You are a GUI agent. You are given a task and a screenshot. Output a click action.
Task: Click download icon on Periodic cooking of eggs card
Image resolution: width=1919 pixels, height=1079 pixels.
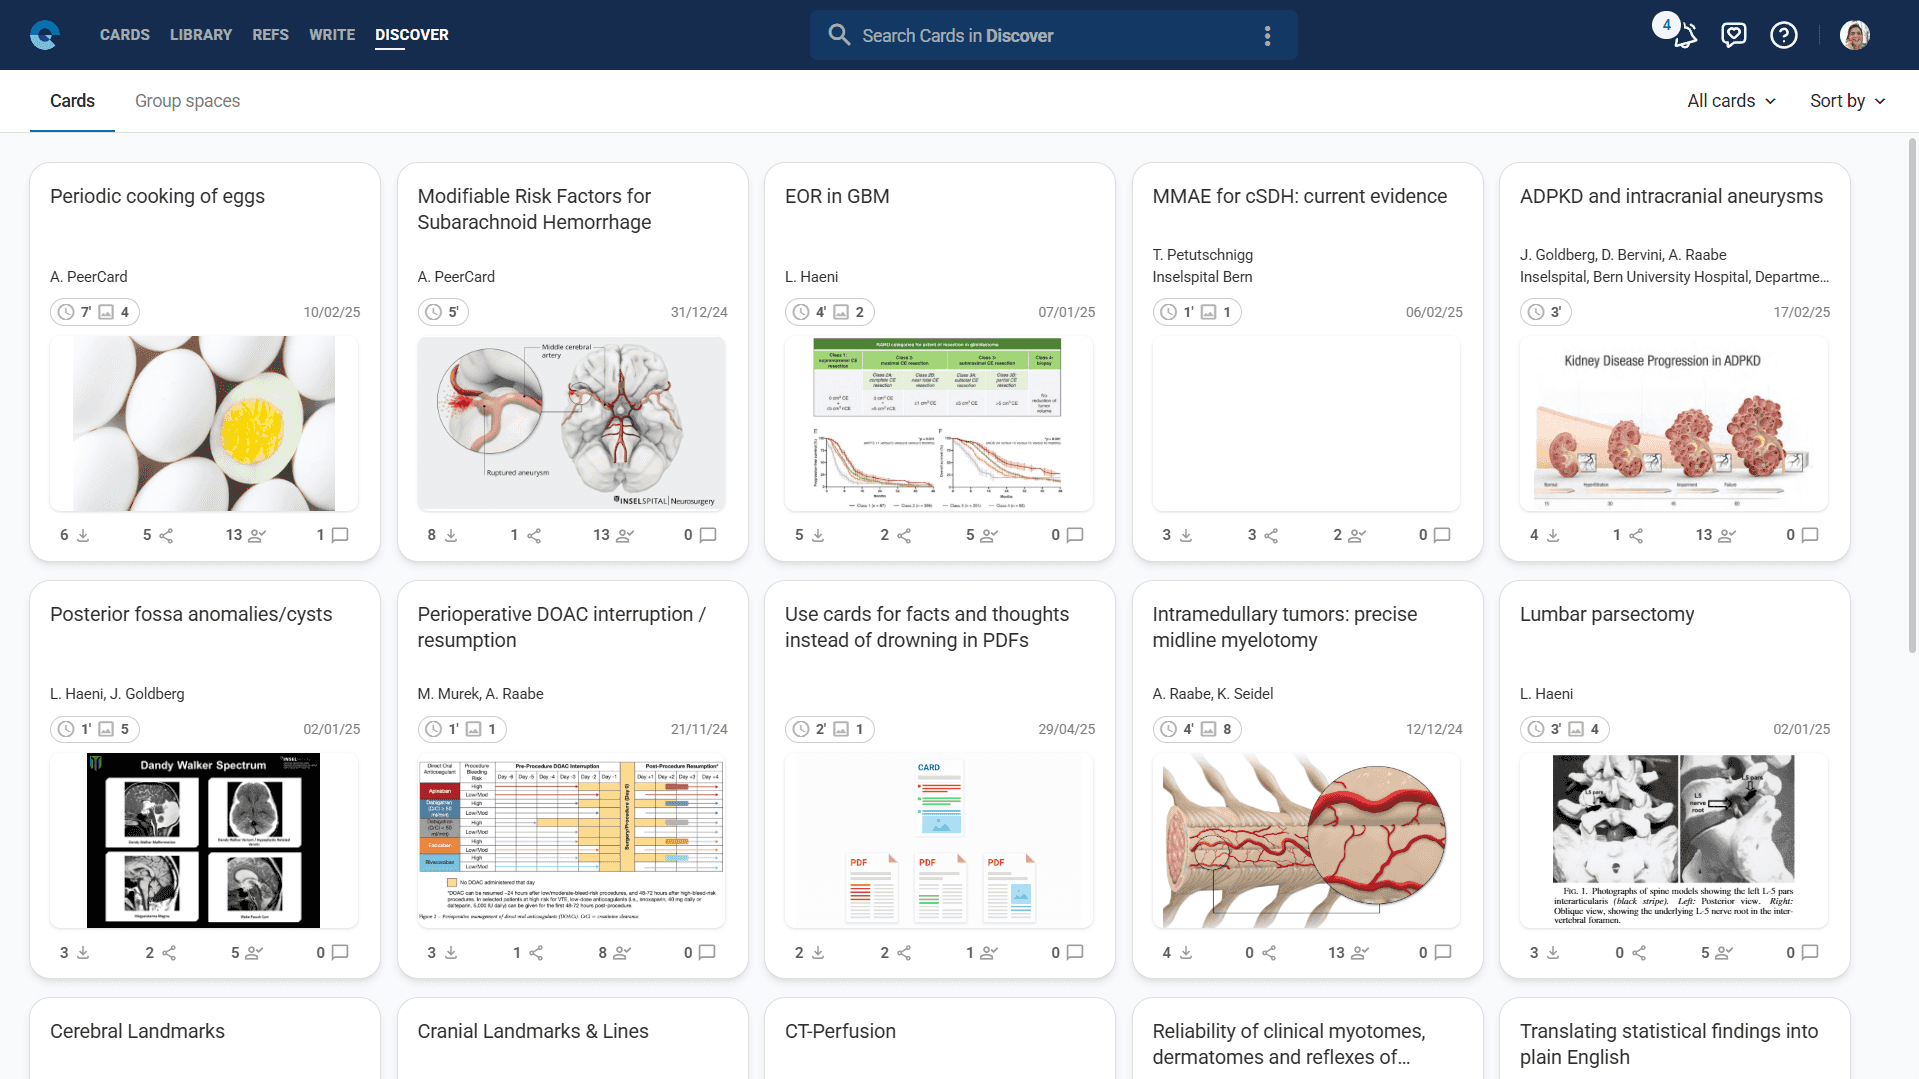[83, 536]
